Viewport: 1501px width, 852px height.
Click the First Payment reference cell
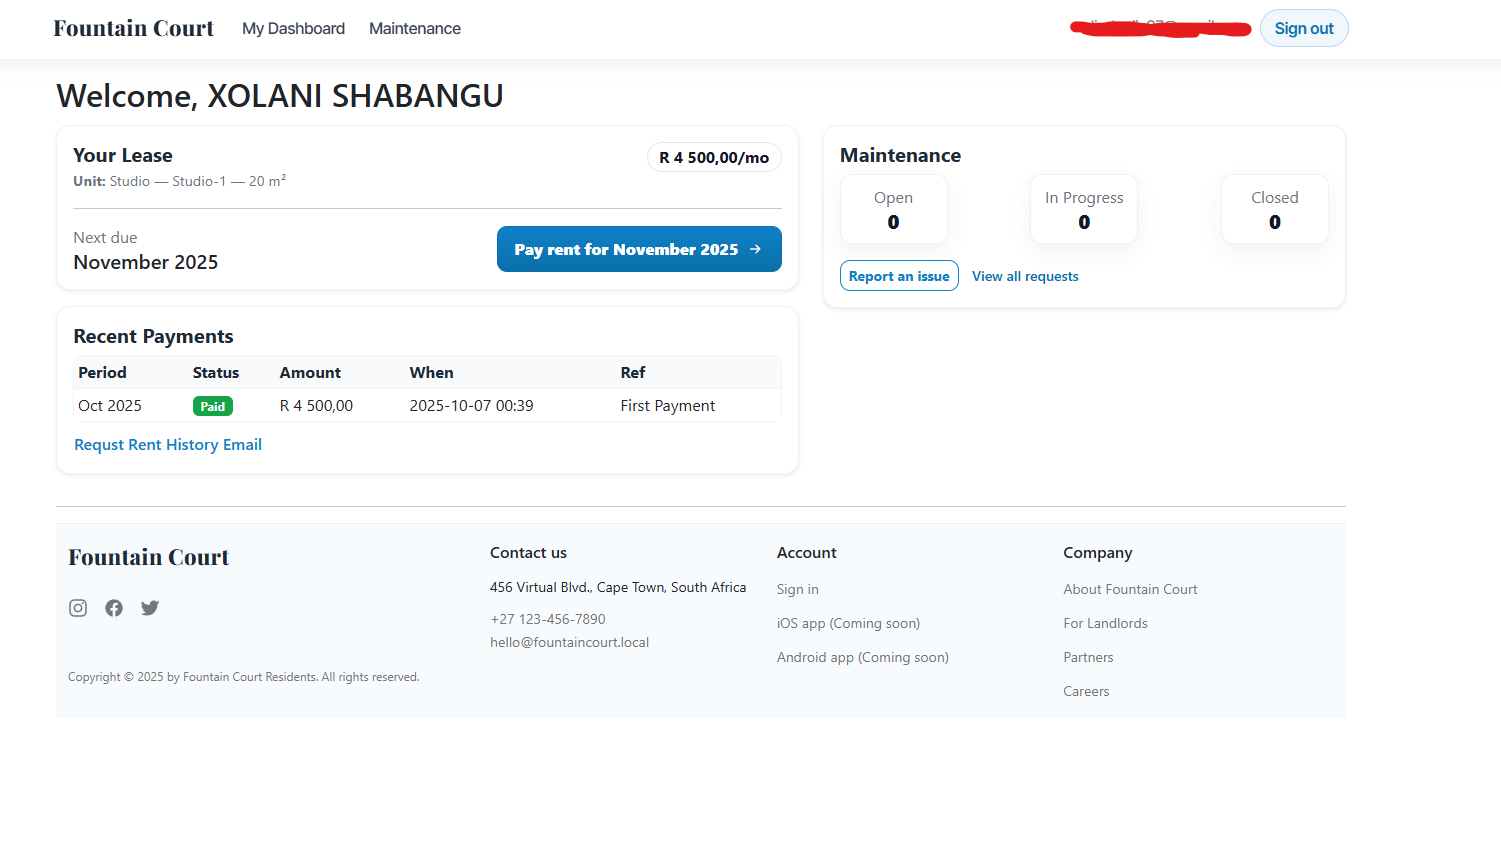click(x=667, y=406)
